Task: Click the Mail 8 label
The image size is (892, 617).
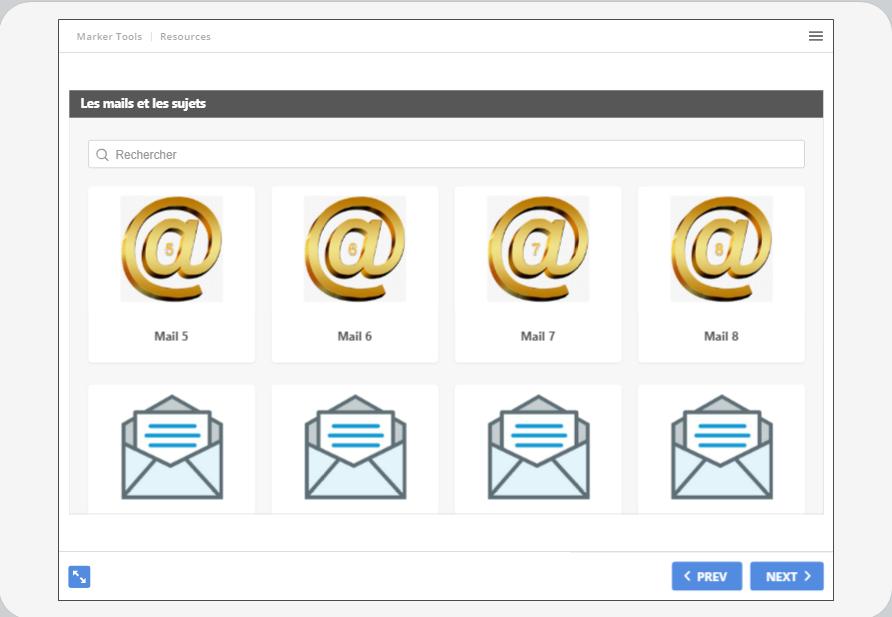Action: pos(721,336)
